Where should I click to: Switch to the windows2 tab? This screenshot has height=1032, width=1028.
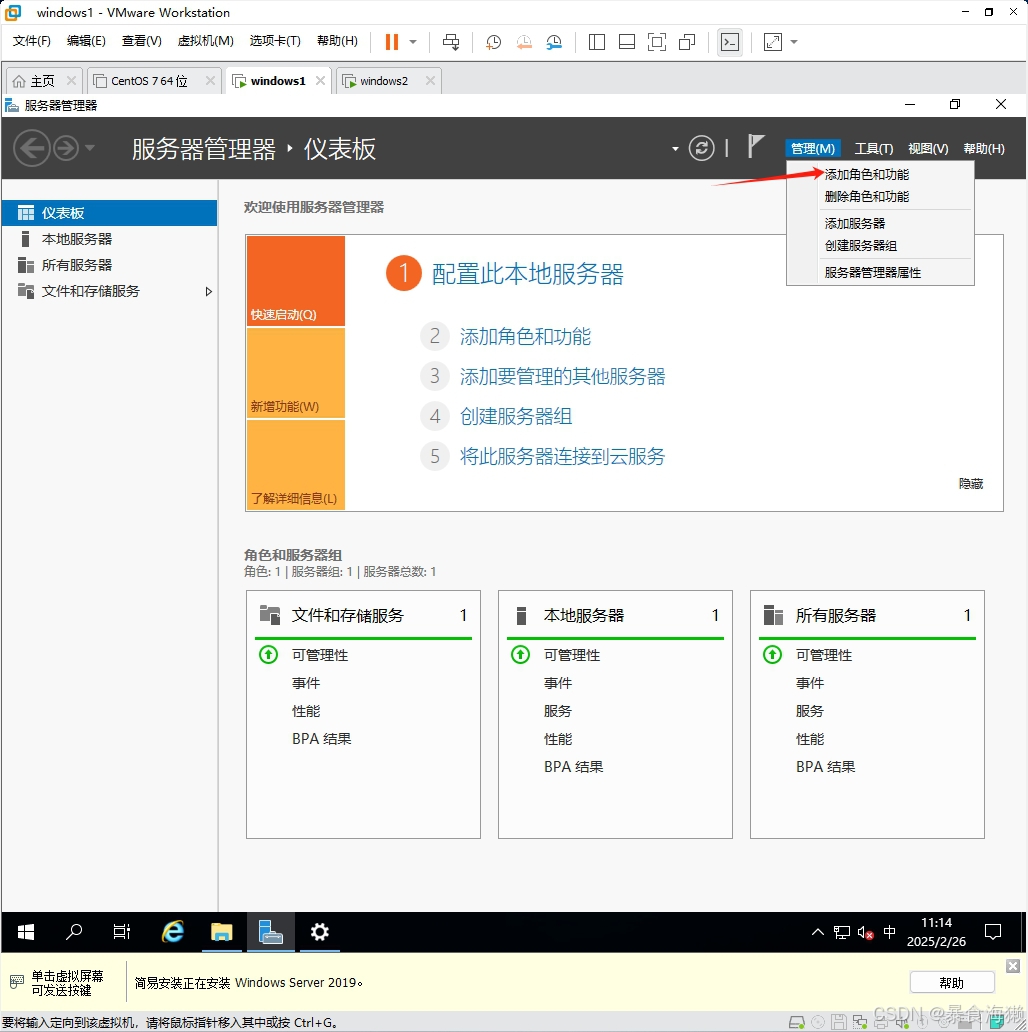click(x=384, y=81)
